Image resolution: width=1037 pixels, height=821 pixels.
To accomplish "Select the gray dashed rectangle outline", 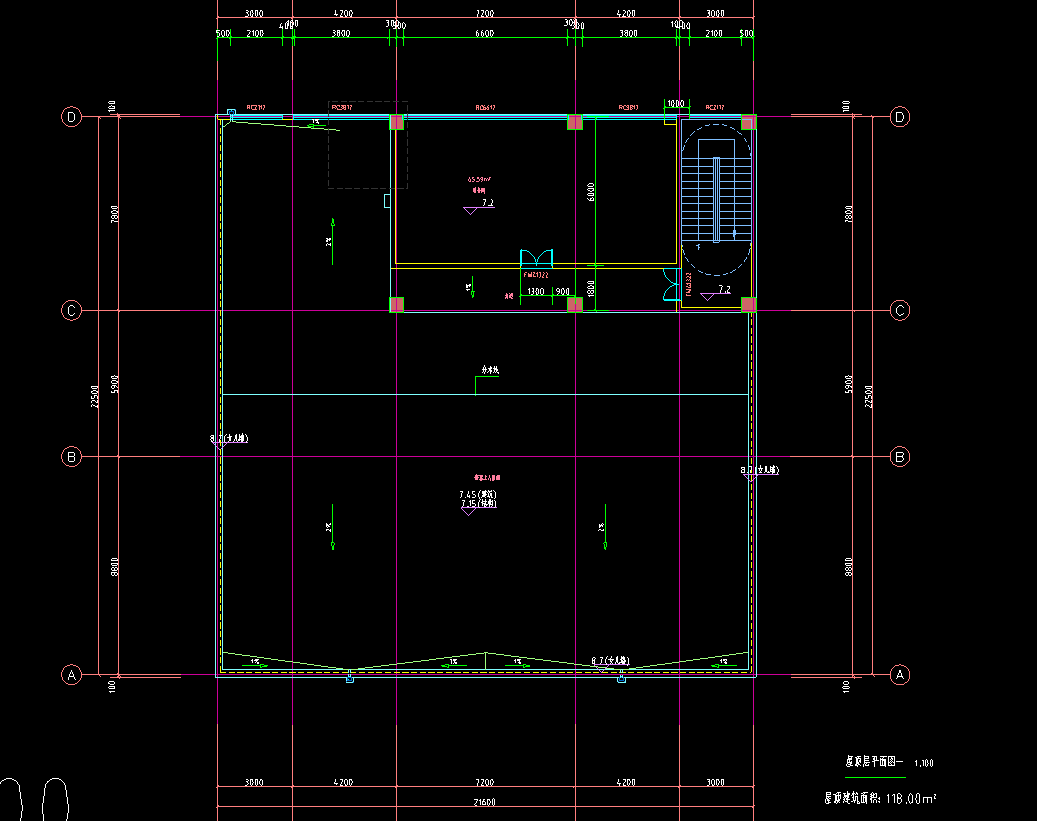I will point(368,145).
